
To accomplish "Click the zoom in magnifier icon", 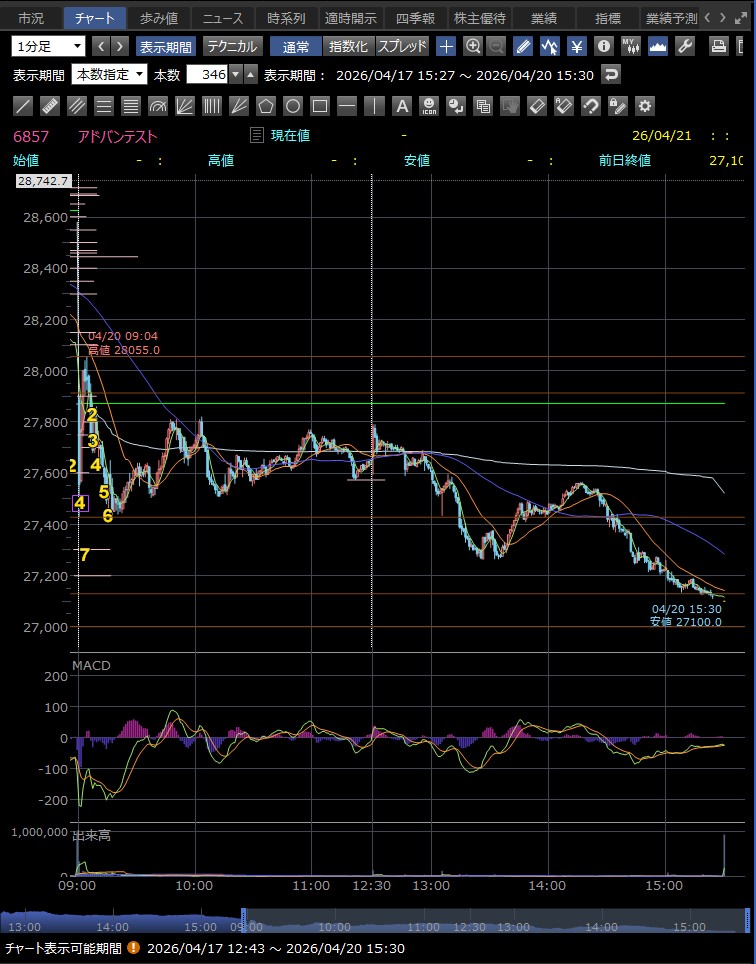I will [472, 46].
